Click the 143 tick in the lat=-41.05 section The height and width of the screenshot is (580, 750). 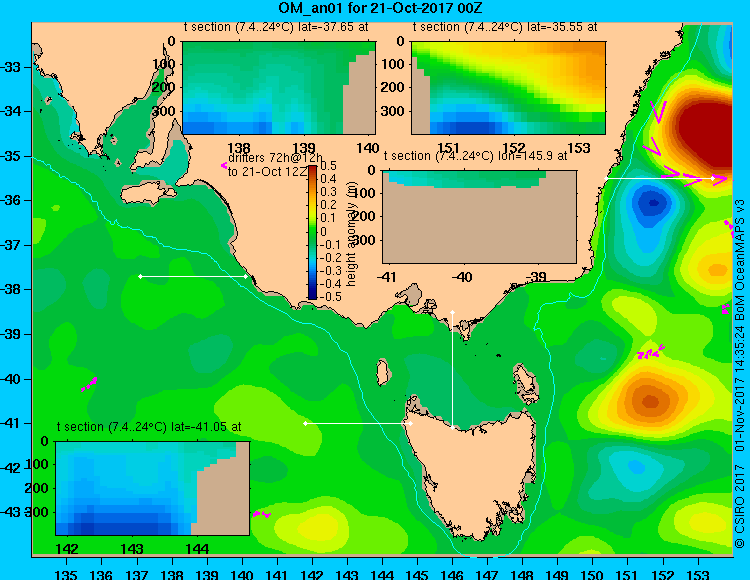coord(132,548)
